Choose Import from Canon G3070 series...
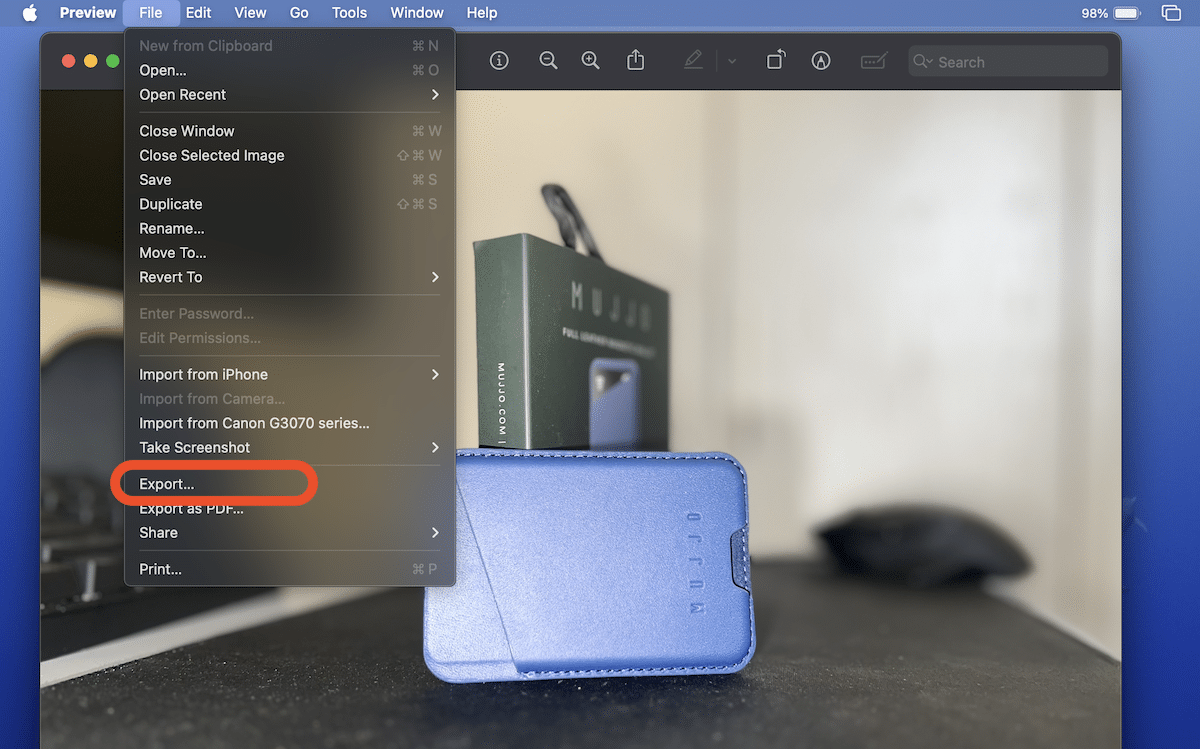 pyautogui.click(x=290, y=423)
